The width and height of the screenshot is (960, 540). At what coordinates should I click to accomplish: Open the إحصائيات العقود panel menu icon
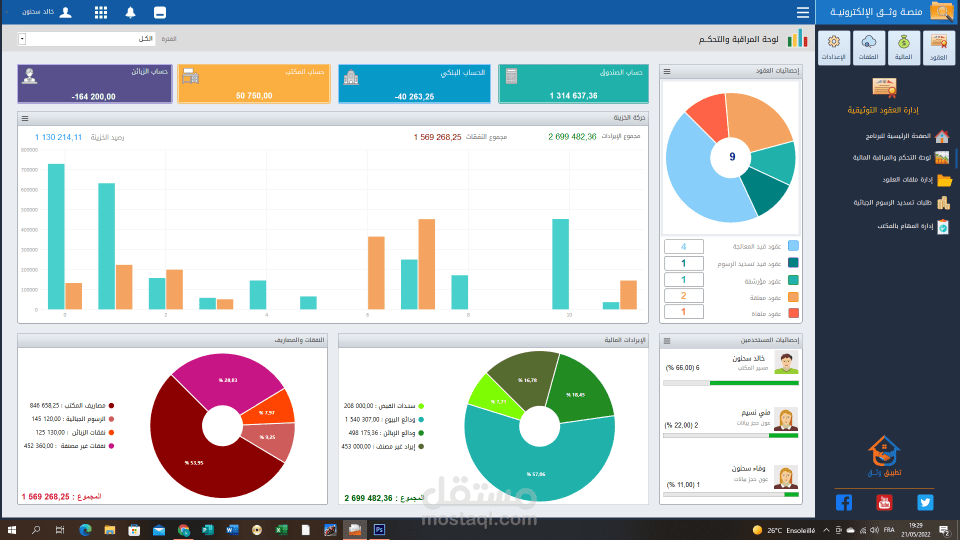click(667, 72)
